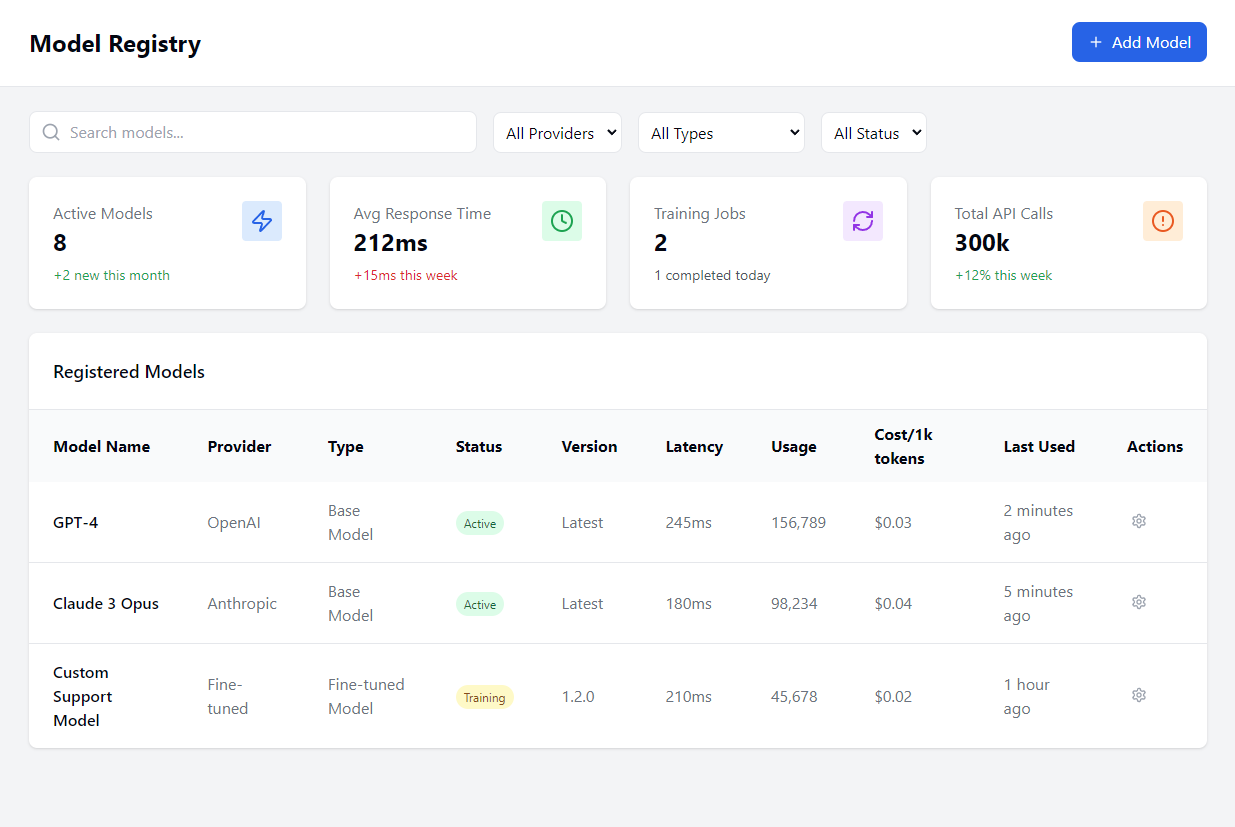
Task: Click the clock icon for Avg Response Time
Action: point(562,221)
